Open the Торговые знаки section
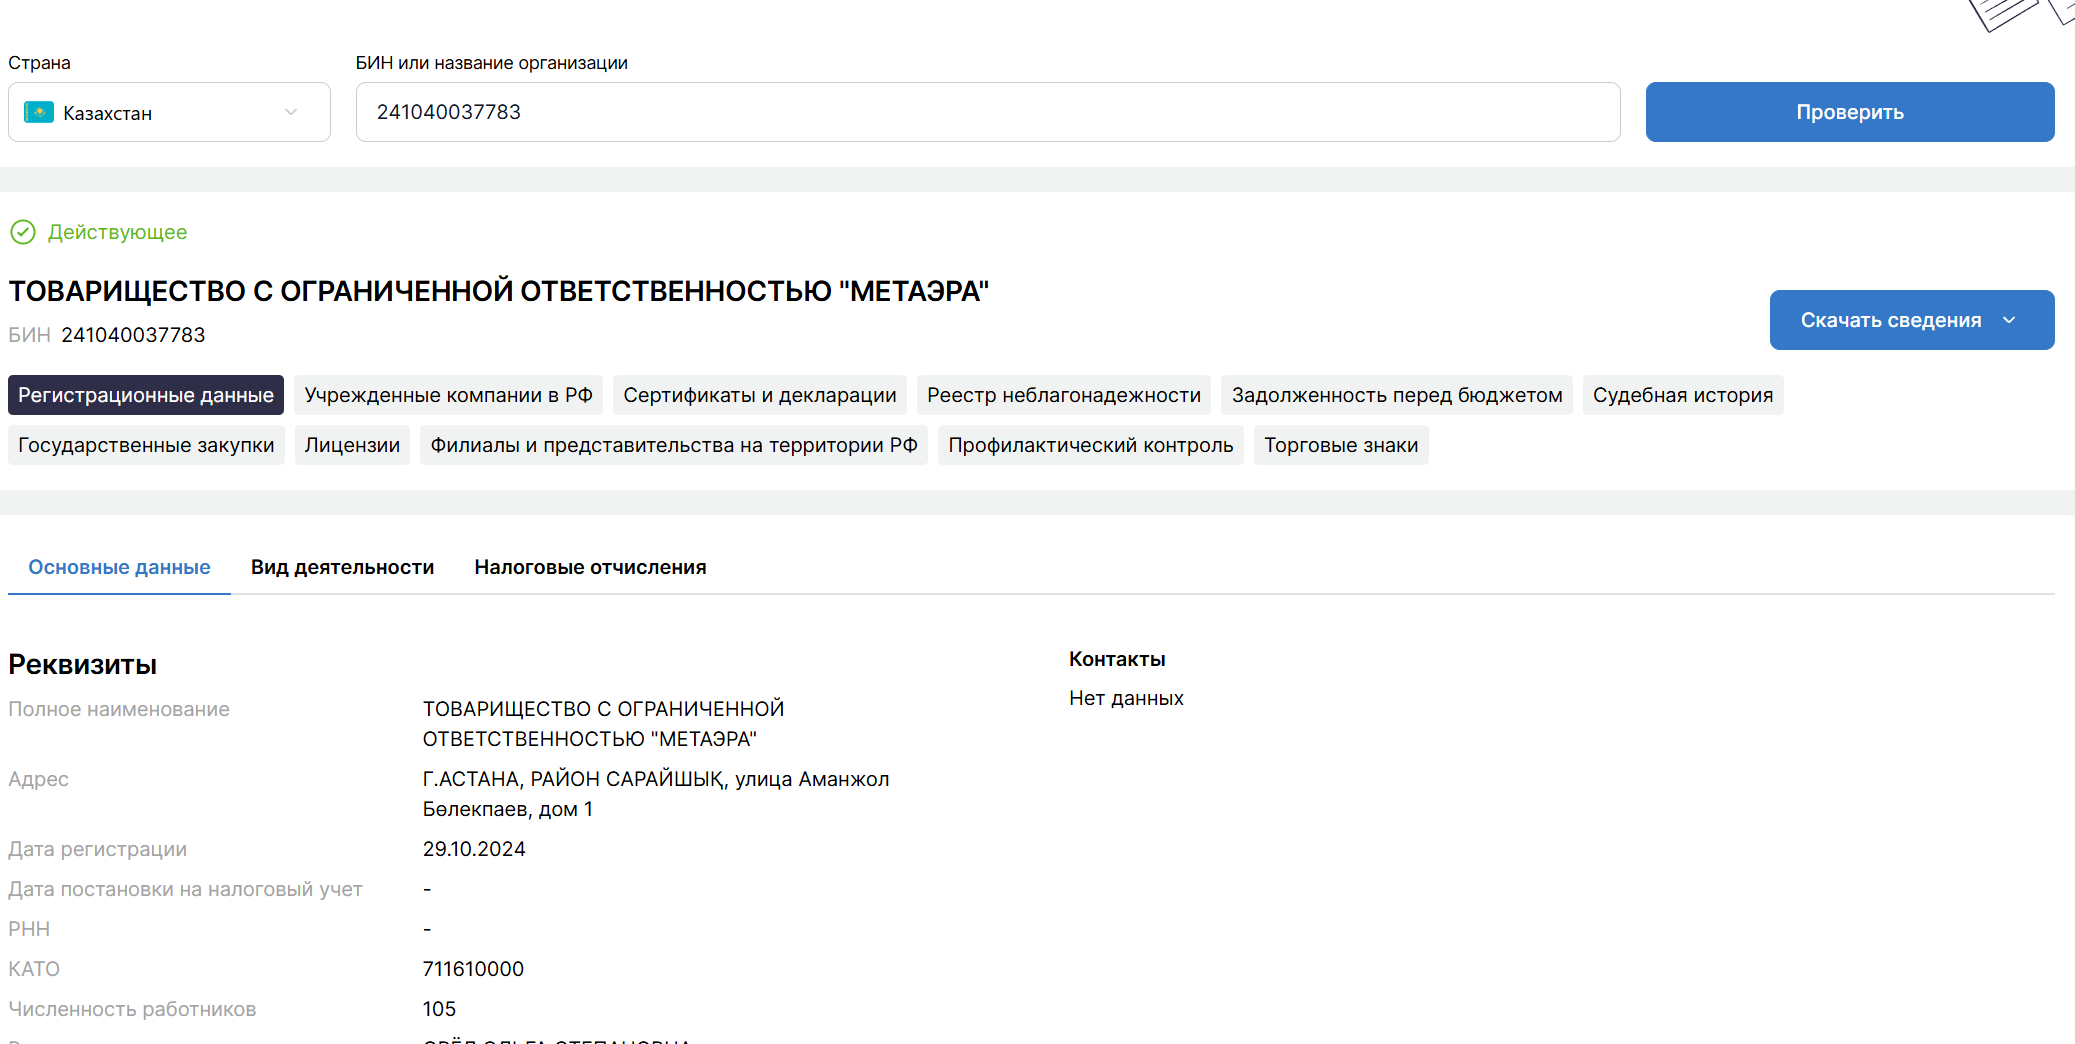This screenshot has width=2075, height=1044. click(1340, 445)
